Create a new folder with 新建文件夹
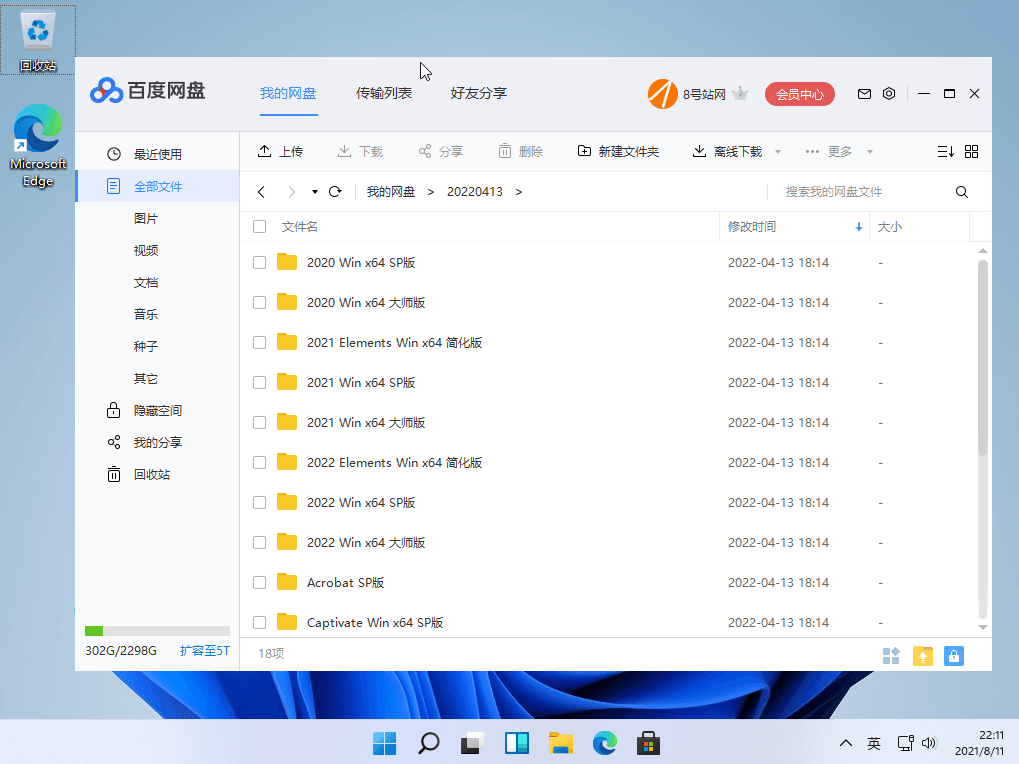Viewport: 1019px width, 764px height. point(618,151)
